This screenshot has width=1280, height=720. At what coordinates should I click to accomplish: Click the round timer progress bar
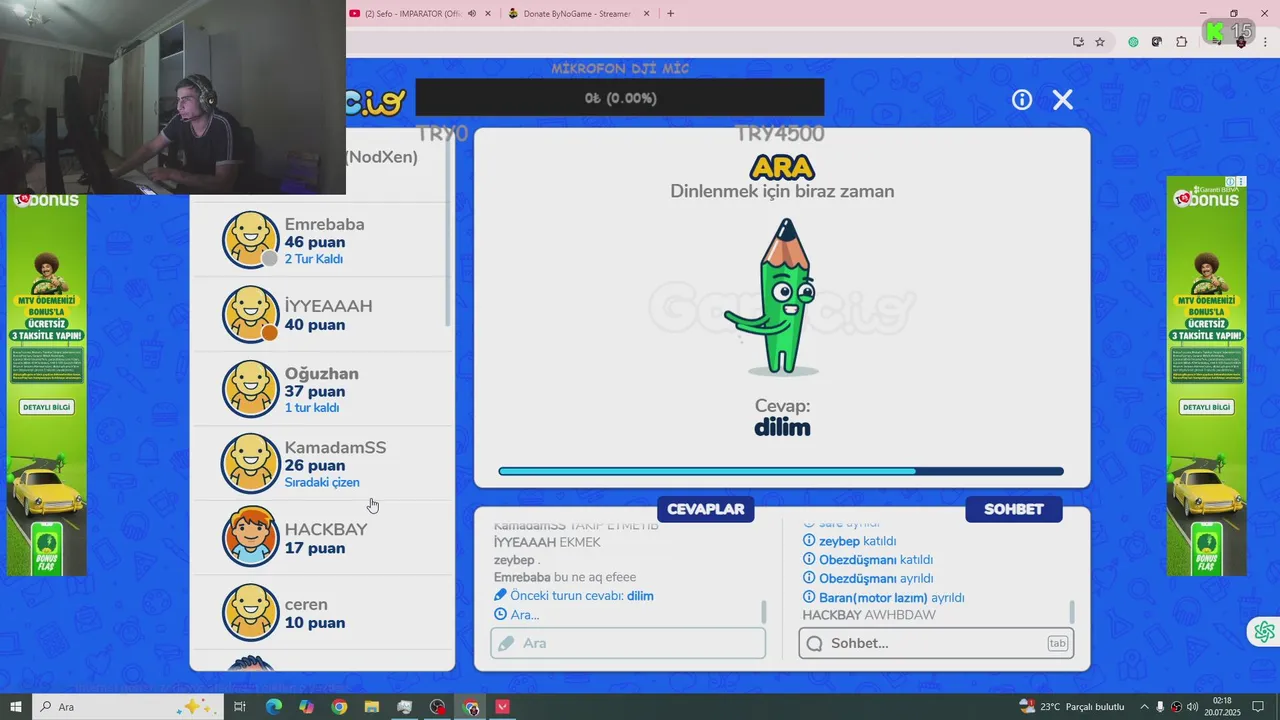click(x=781, y=471)
